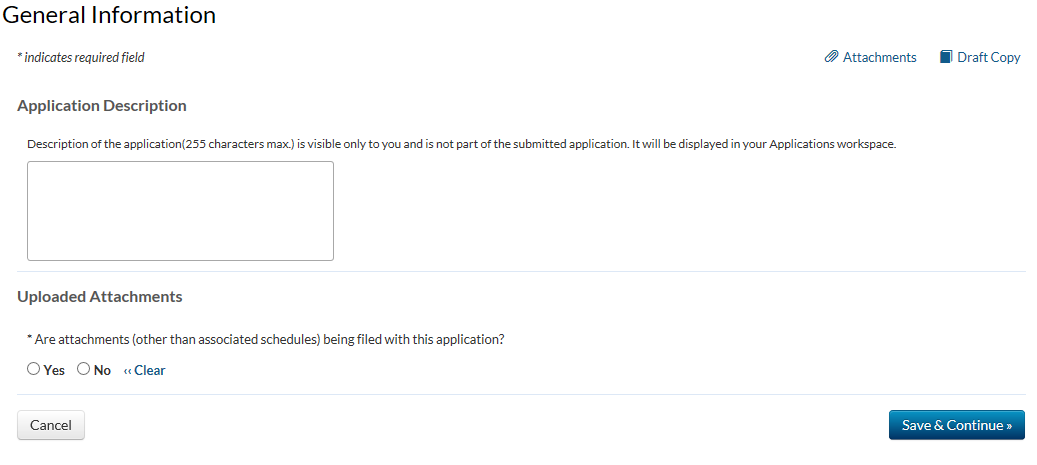
Task: Clear the attachments radio selection
Action: tap(149, 370)
